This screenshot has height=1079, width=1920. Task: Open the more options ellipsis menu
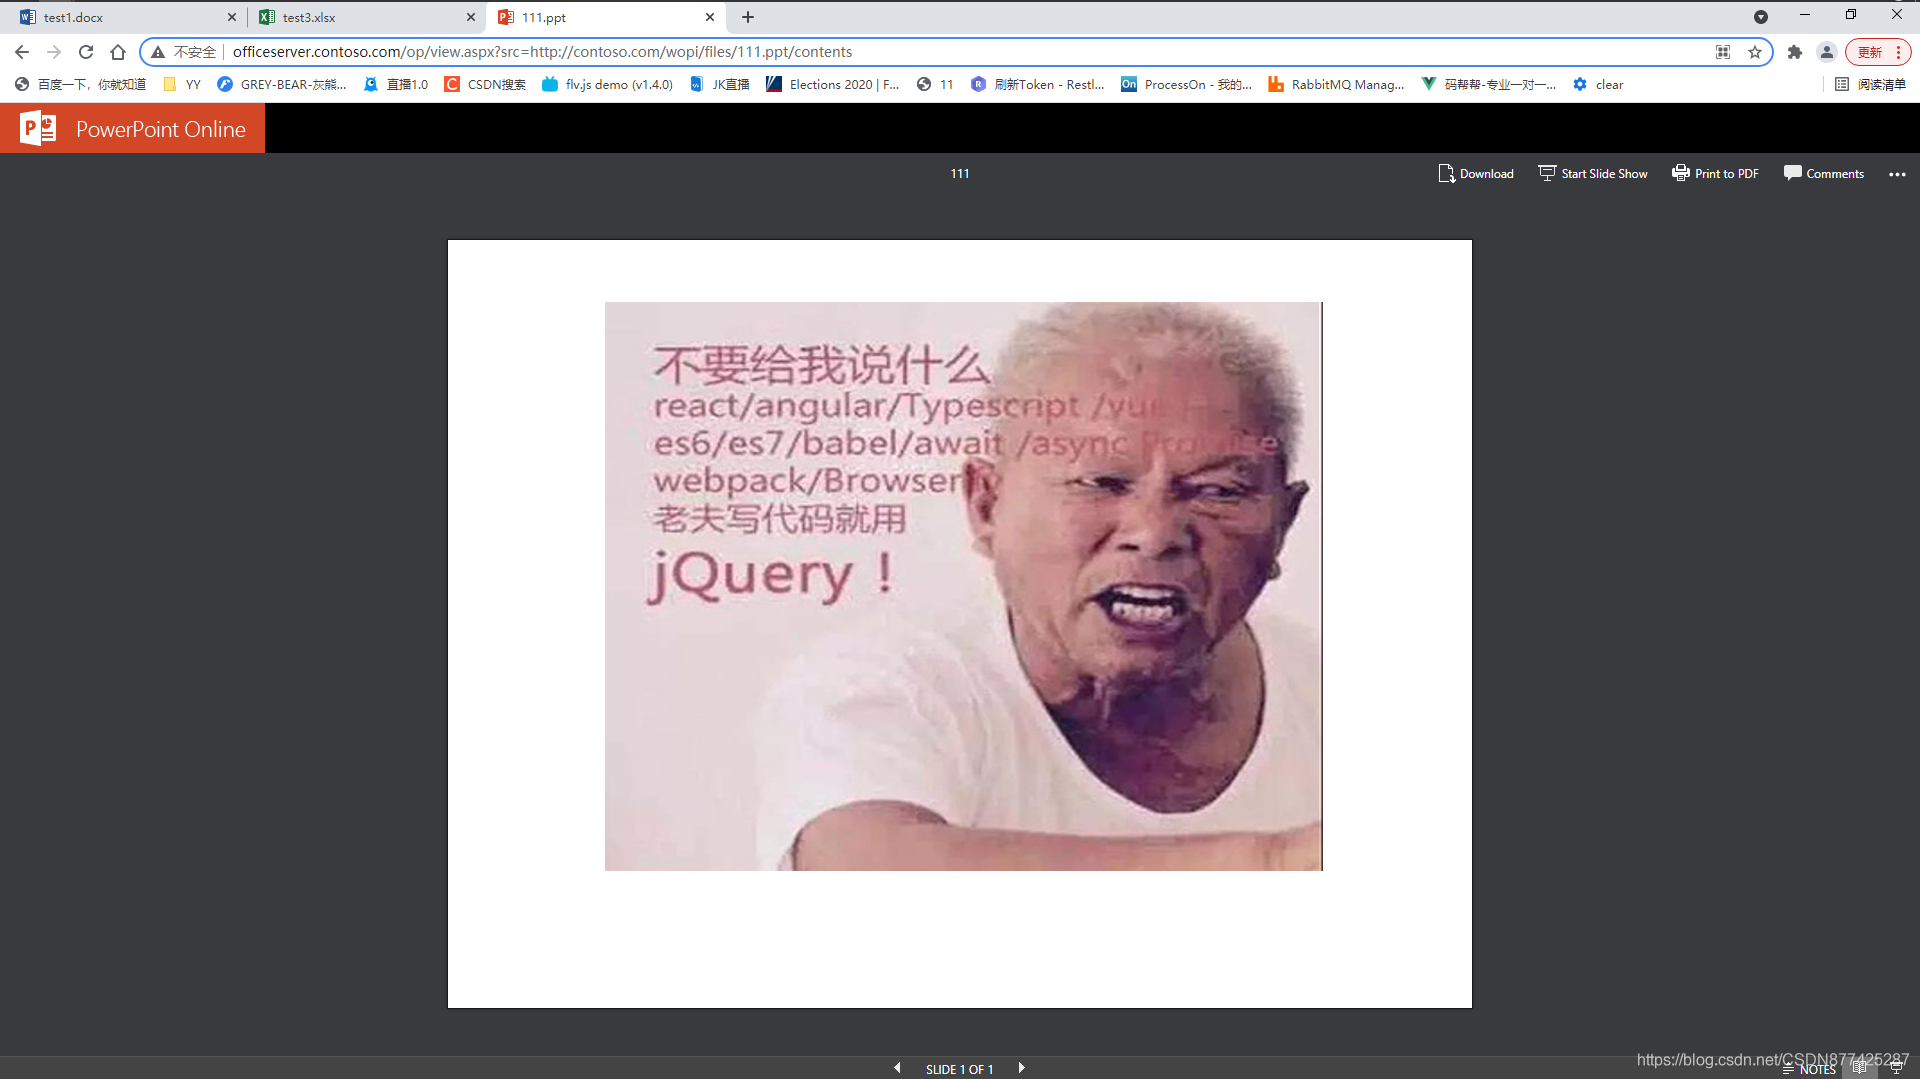tap(1897, 174)
